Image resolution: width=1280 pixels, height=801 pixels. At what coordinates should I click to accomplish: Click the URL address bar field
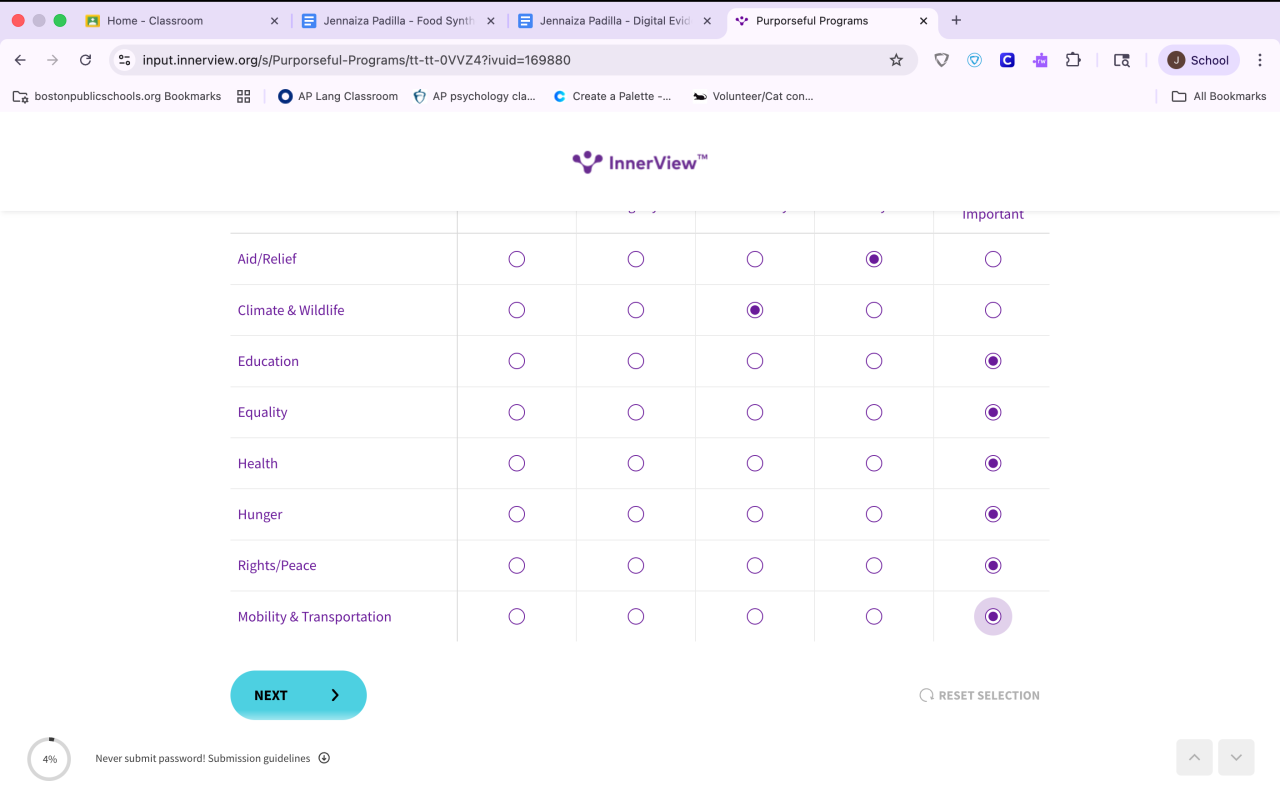[500, 60]
